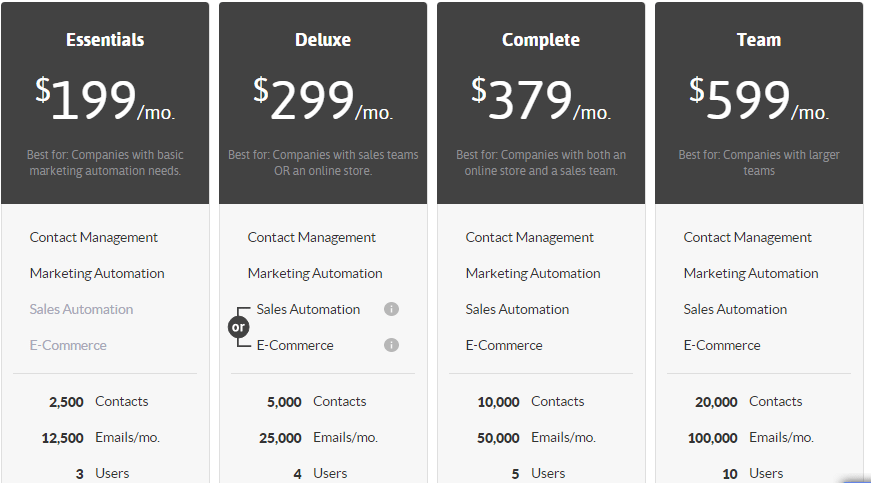Click the E-Commerce info icon in Deluxe
Viewport: 871px width, 483px height.
[x=391, y=345]
